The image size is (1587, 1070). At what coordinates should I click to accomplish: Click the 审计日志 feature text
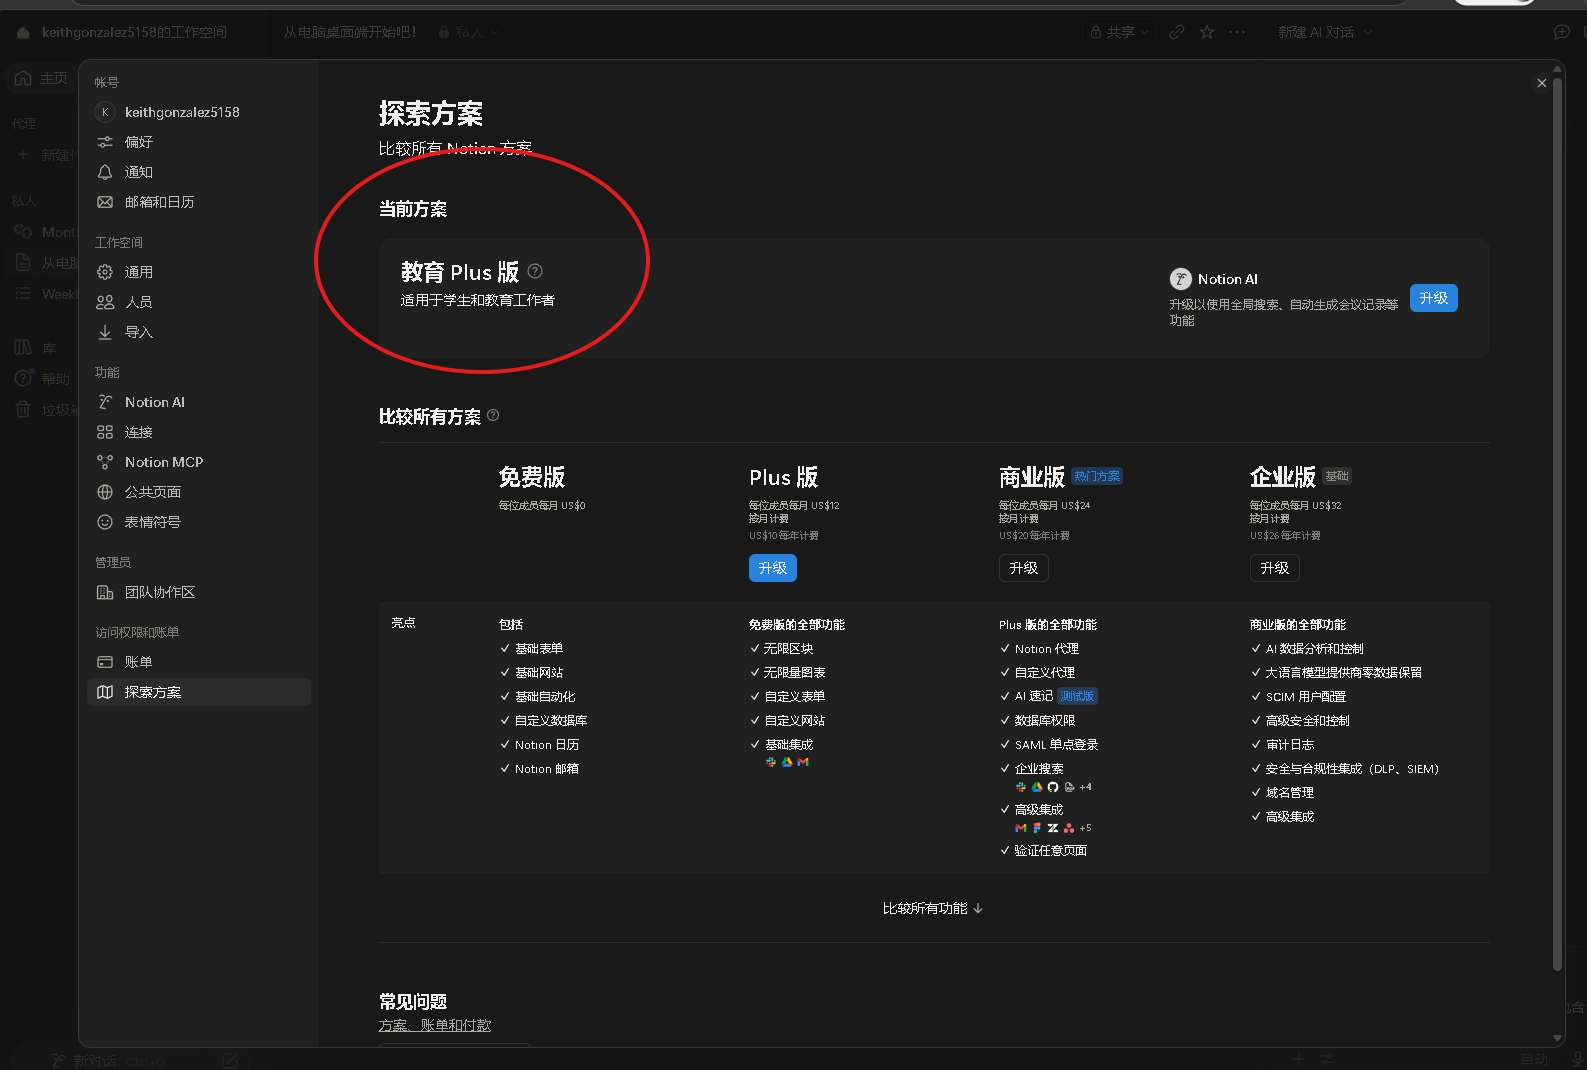click(x=1290, y=745)
